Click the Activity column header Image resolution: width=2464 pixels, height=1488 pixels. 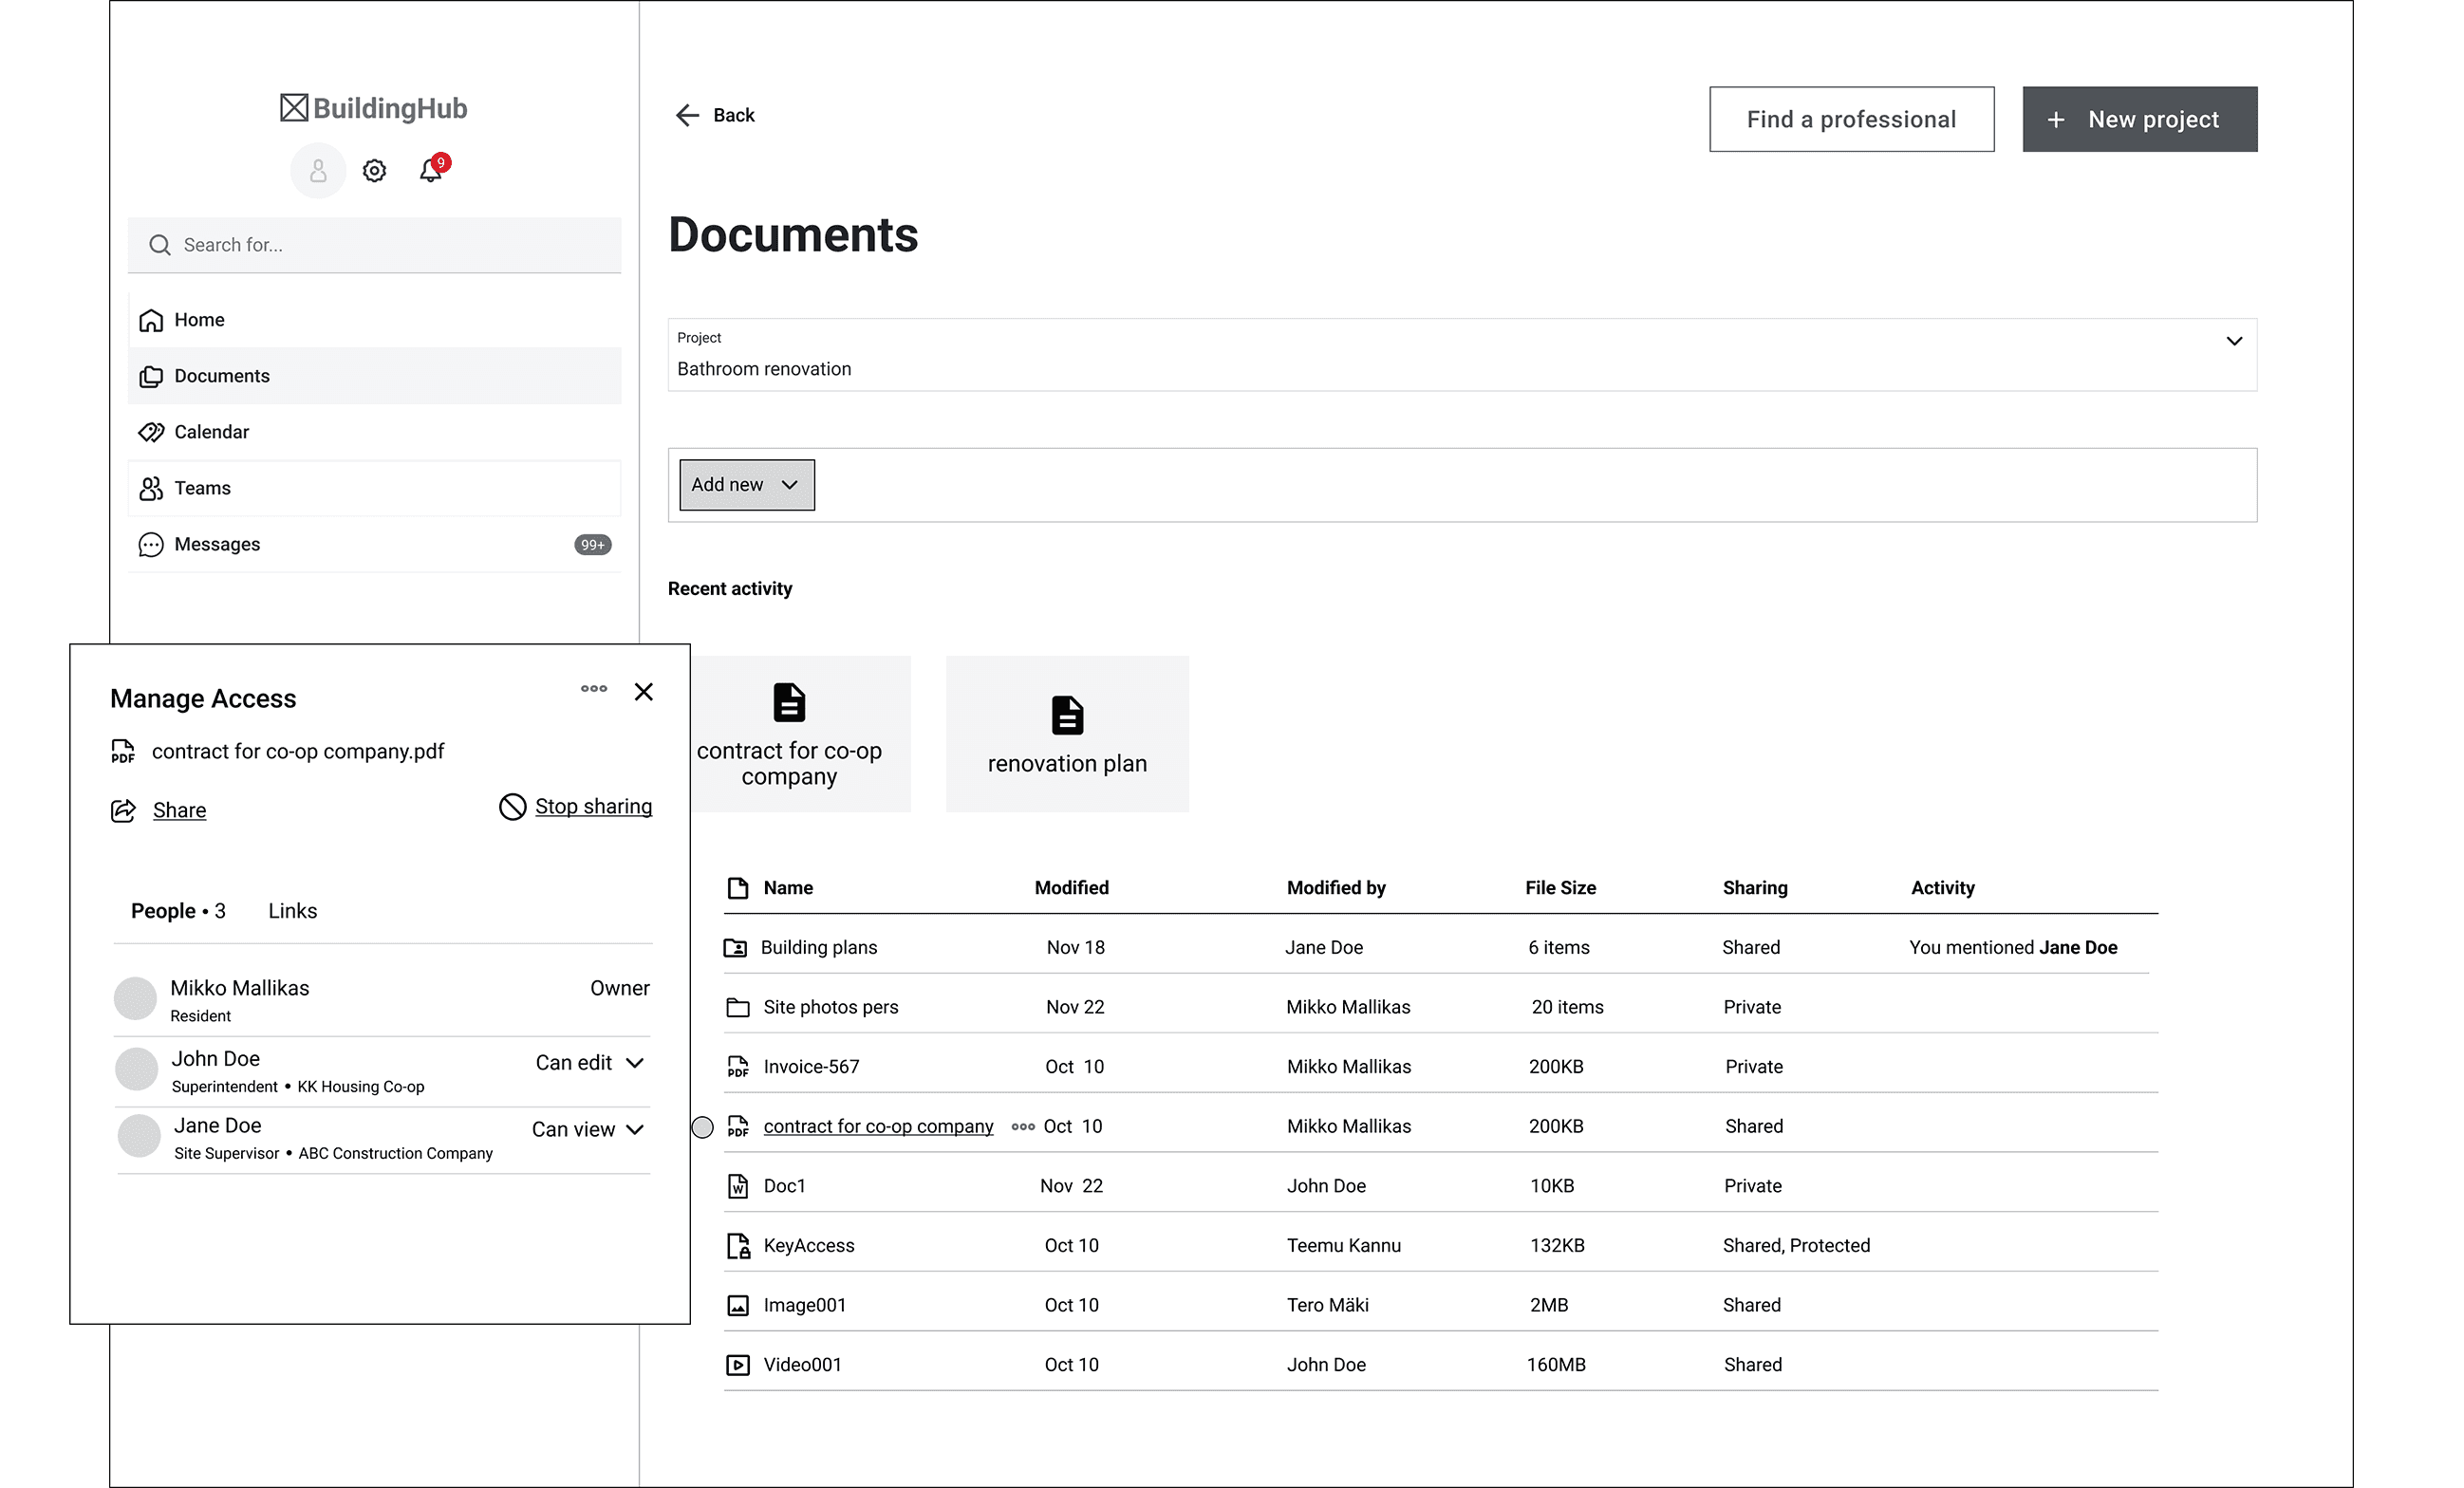click(1942, 888)
